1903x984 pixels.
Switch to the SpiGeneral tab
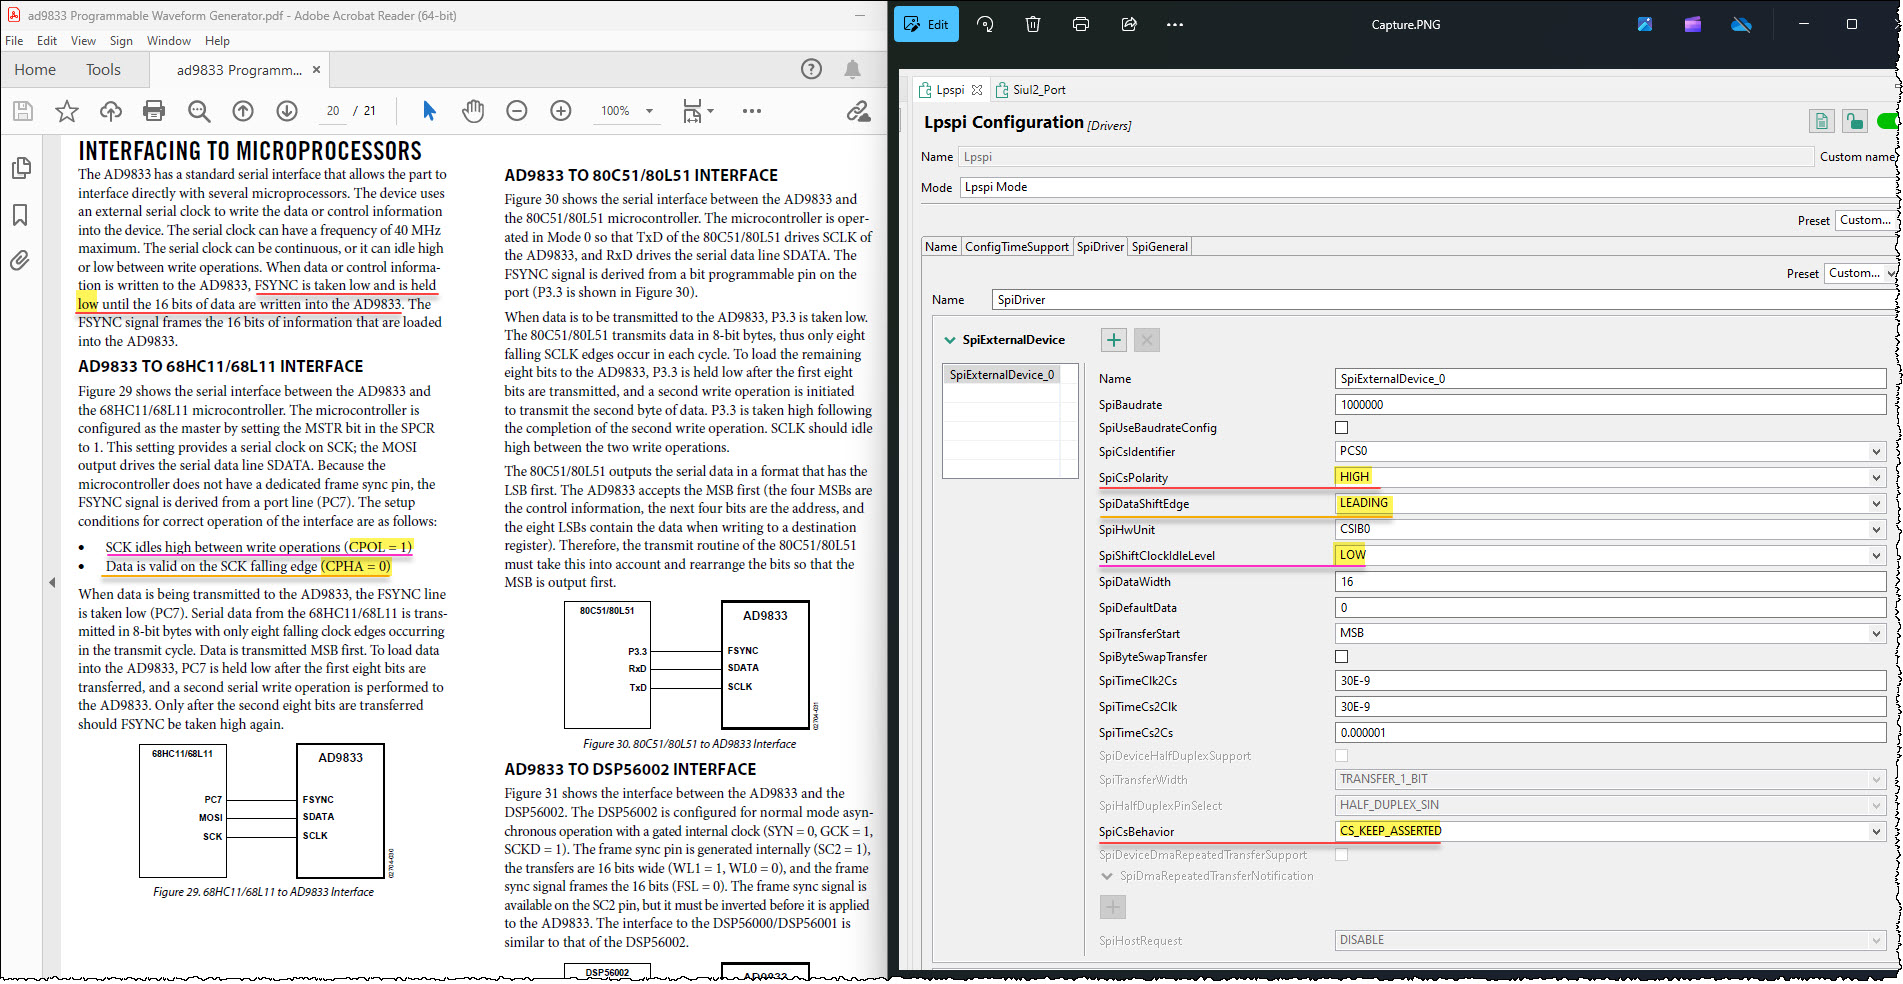point(1160,247)
